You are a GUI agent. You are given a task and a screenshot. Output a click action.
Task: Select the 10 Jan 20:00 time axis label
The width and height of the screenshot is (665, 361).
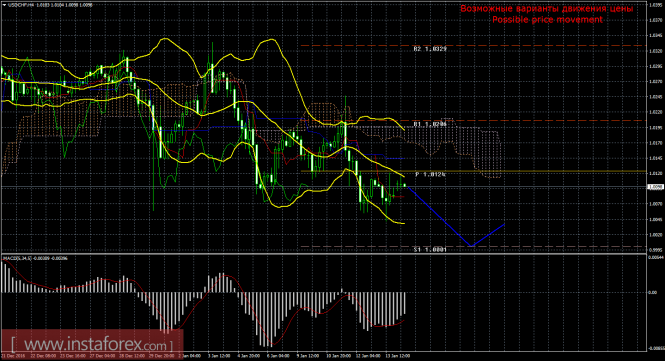pos(338,356)
